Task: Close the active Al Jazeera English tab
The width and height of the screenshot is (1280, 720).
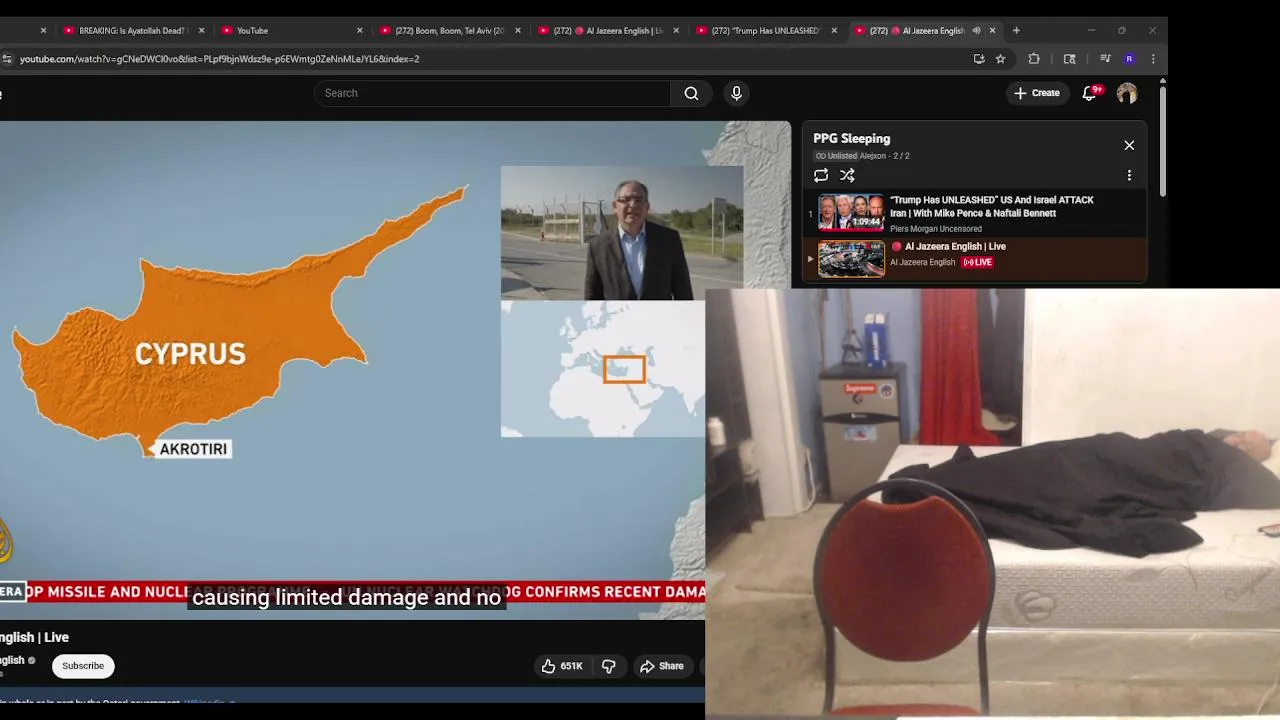Action: (x=992, y=31)
